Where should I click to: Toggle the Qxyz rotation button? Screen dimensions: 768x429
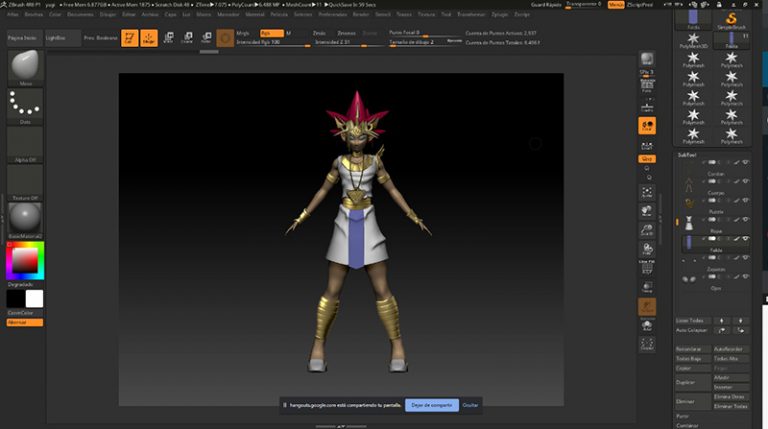[647, 159]
